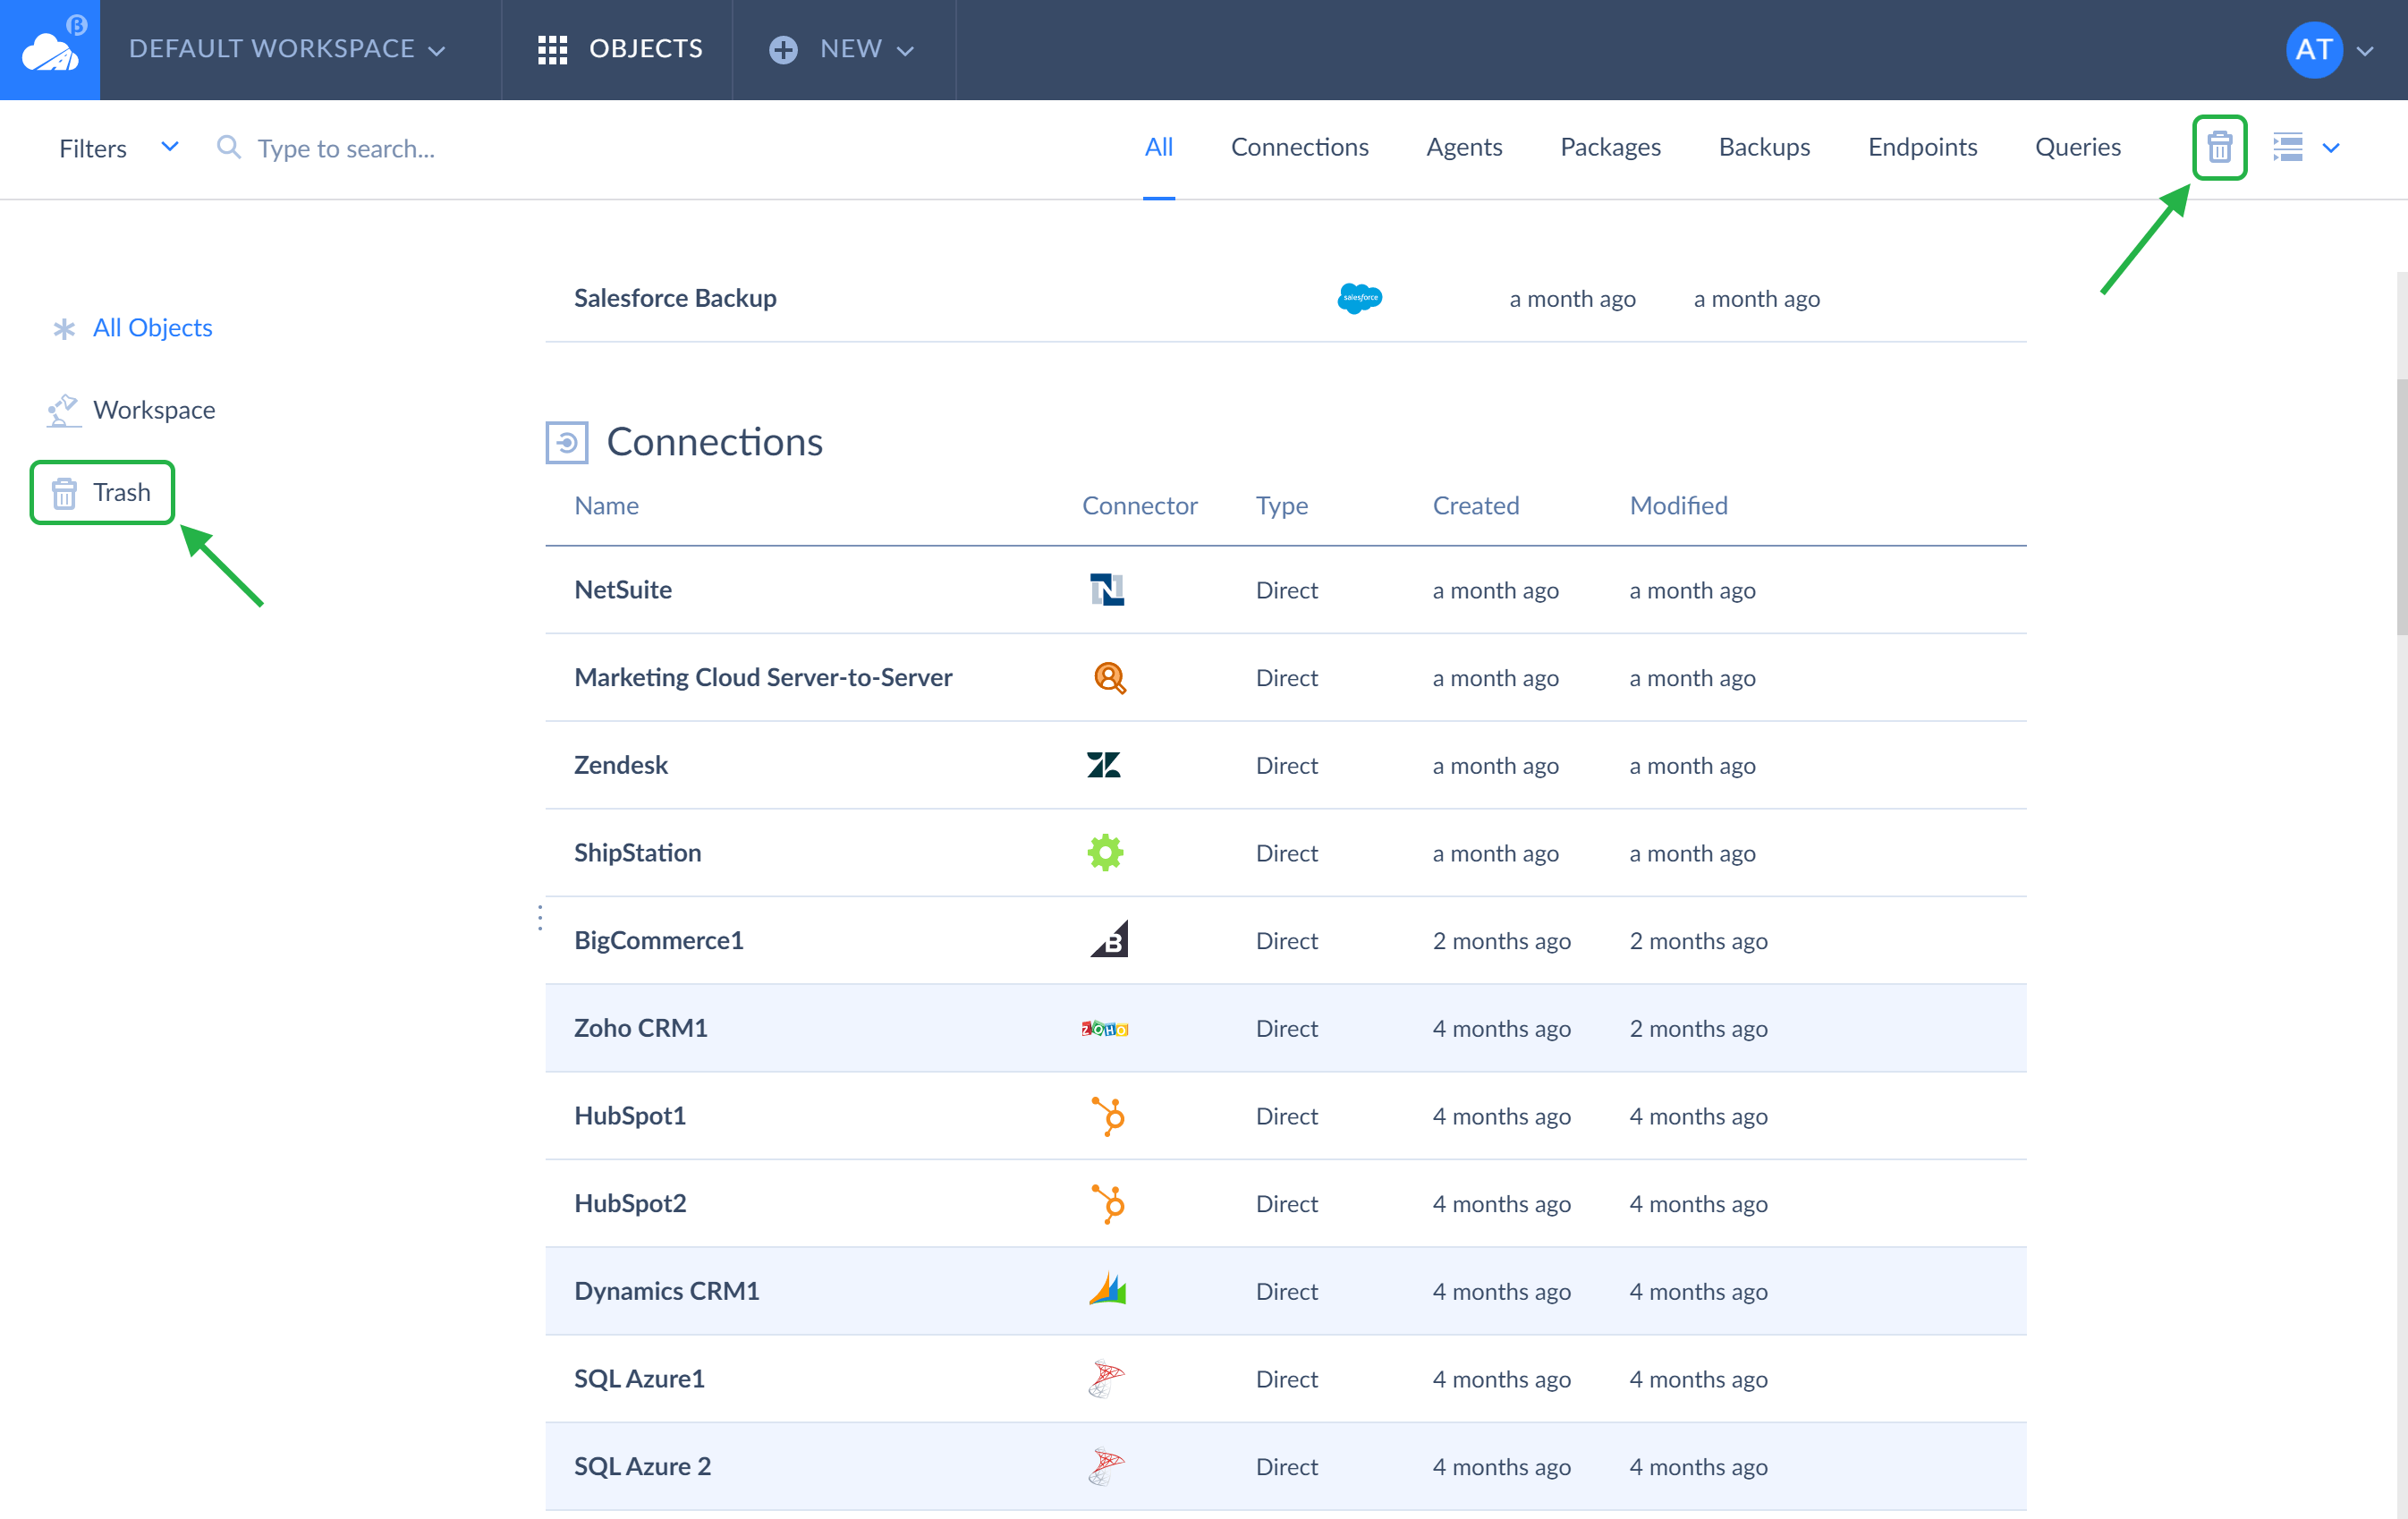Click the Trash bin icon in sidebar
2408x1519 pixels.
pos(63,492)
